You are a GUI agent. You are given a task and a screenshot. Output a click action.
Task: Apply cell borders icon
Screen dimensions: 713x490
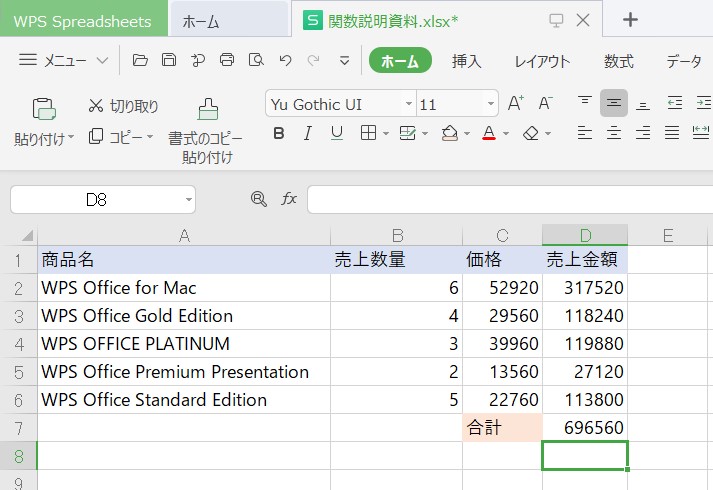point(368,133)
